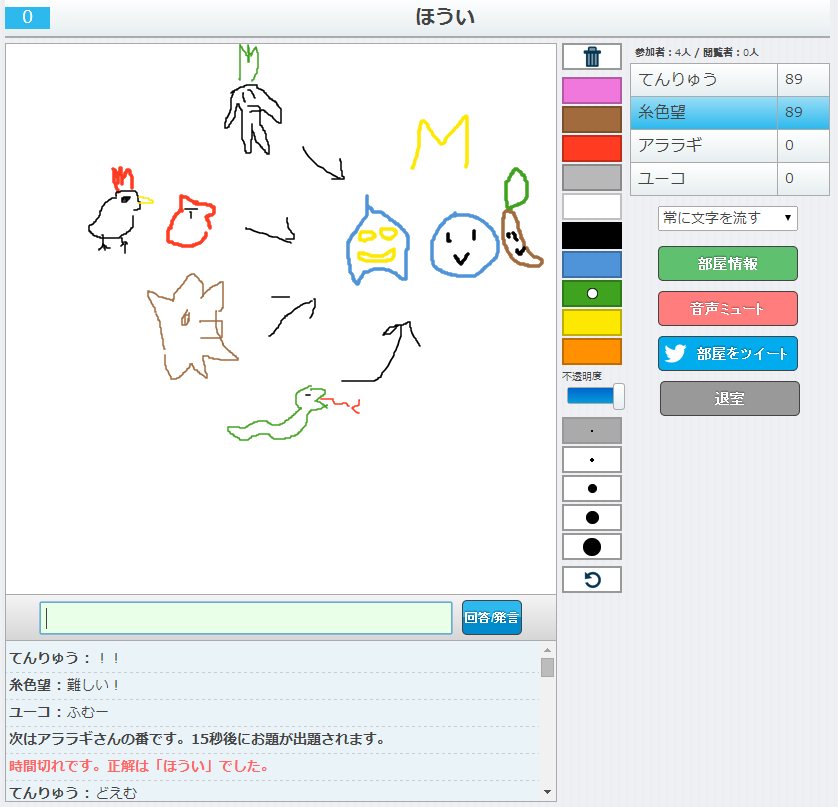Image resolution: width=838 pixels, height=807 pixels.
Task: Submit answer with 回答/発言 button
Action: pos(492,617)
